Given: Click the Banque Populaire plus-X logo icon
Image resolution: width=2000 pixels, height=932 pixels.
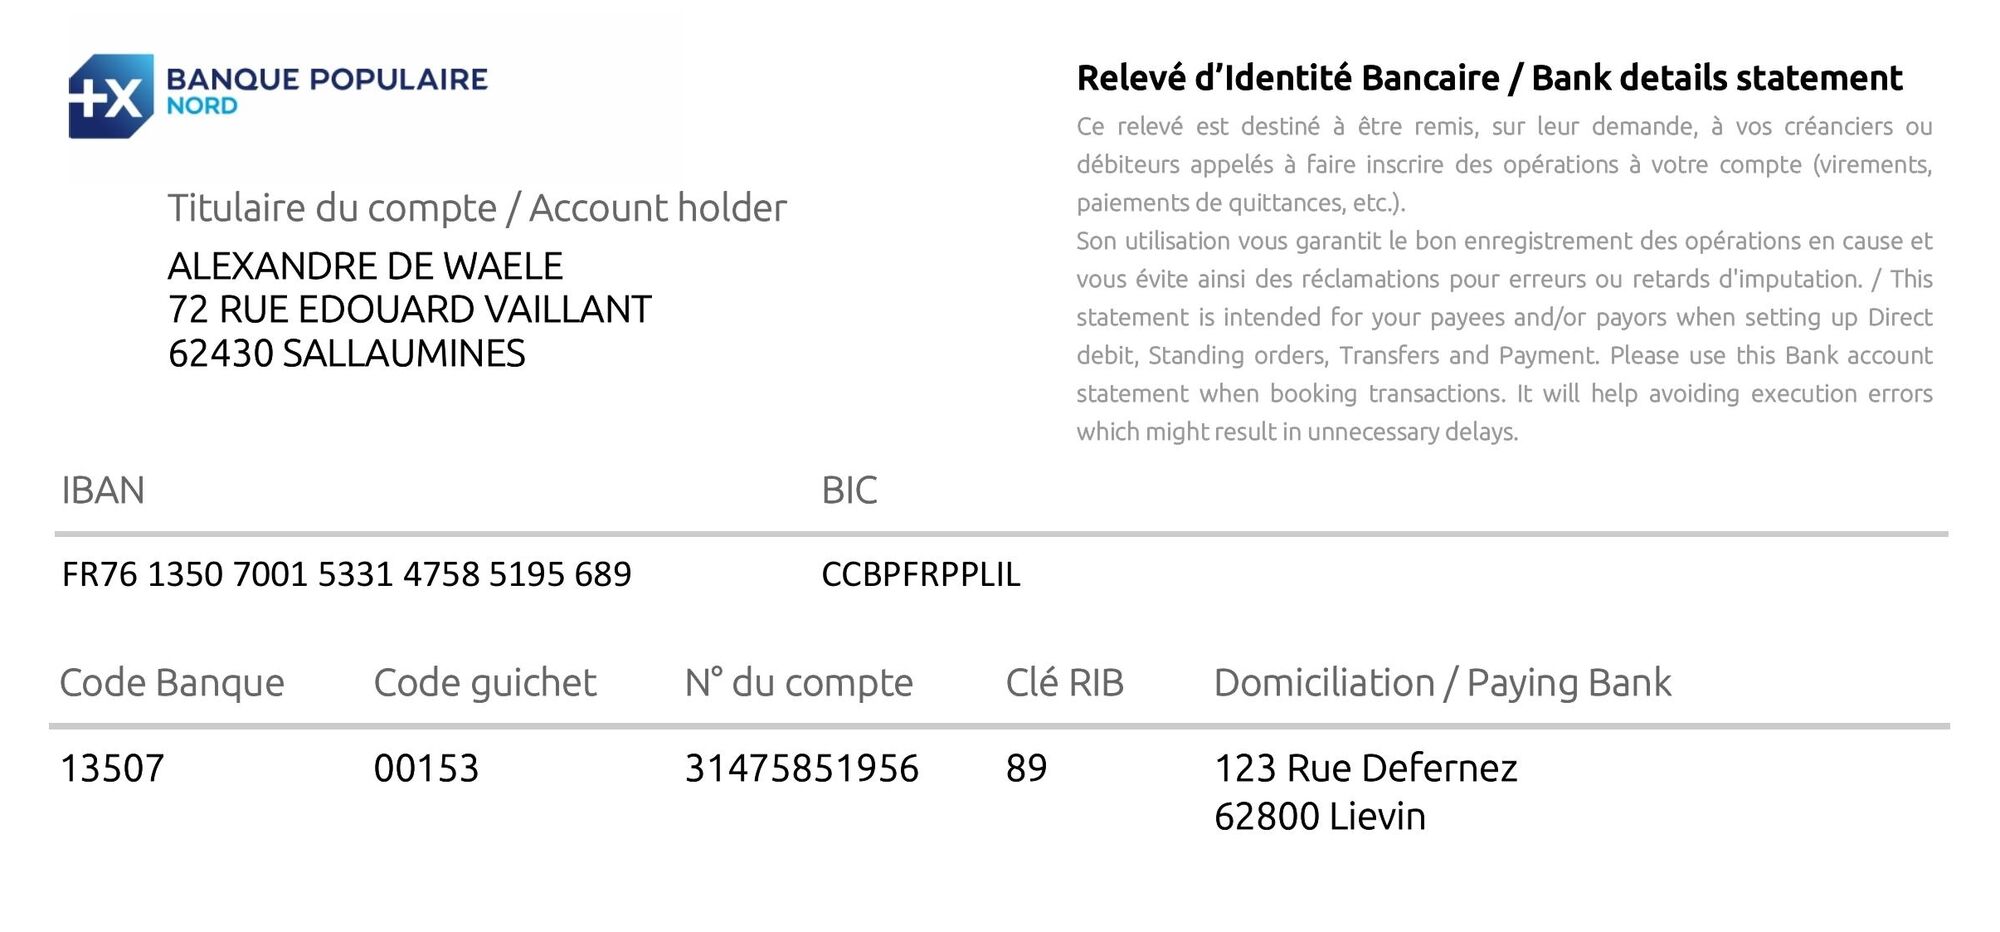Looking at the screenshot, I should coord(110,96).
